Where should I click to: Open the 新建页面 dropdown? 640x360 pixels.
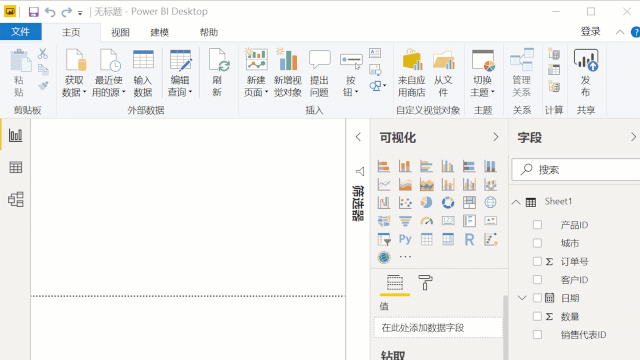[x=256, y=73]
